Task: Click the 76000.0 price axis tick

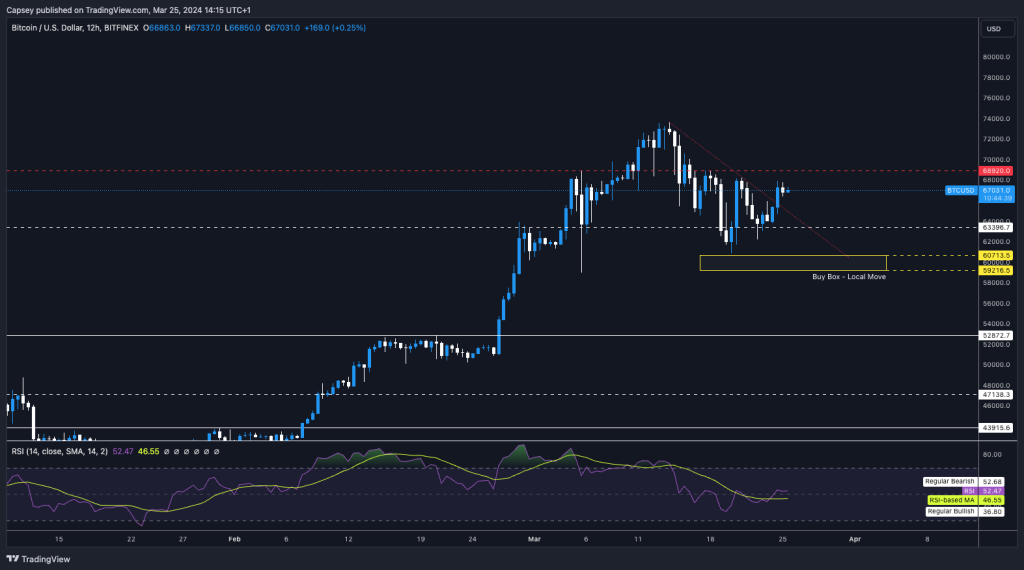Action: (x=997, y=98)
